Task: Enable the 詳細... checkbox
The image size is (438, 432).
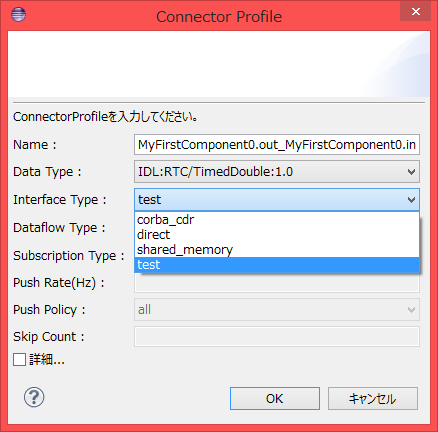Action: [19, 360]
